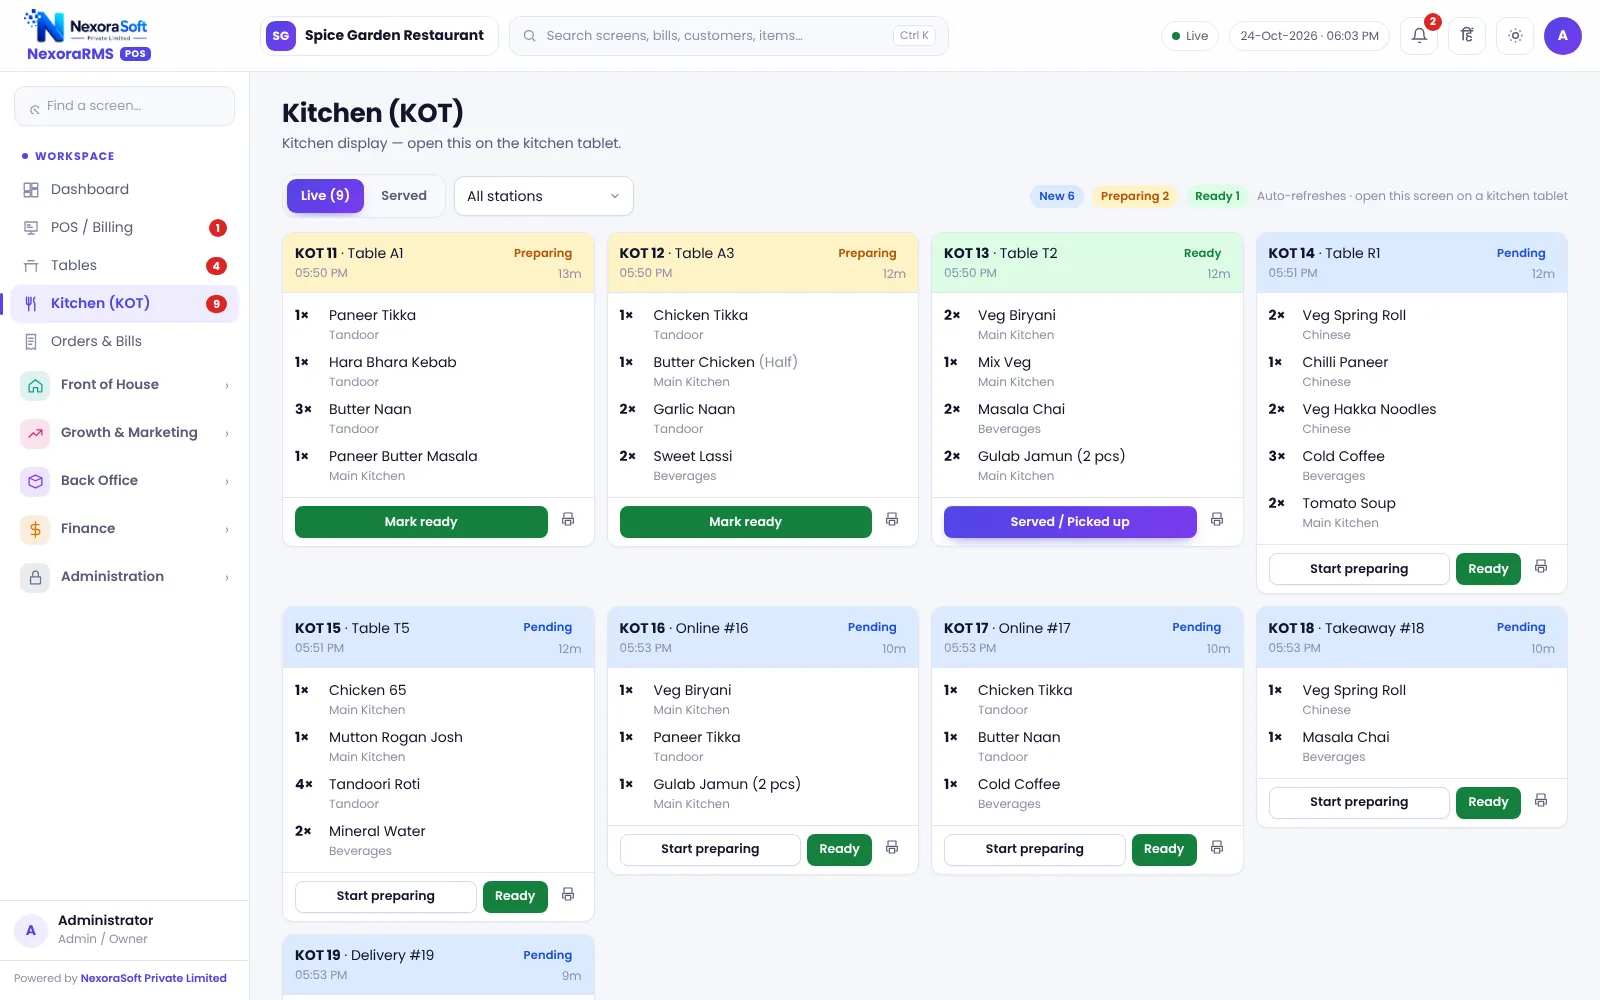Print KOT 16 order ticket icon
Image resolution: width=1600 pixels, height=1000 pixels.
(x=892, y=848)
